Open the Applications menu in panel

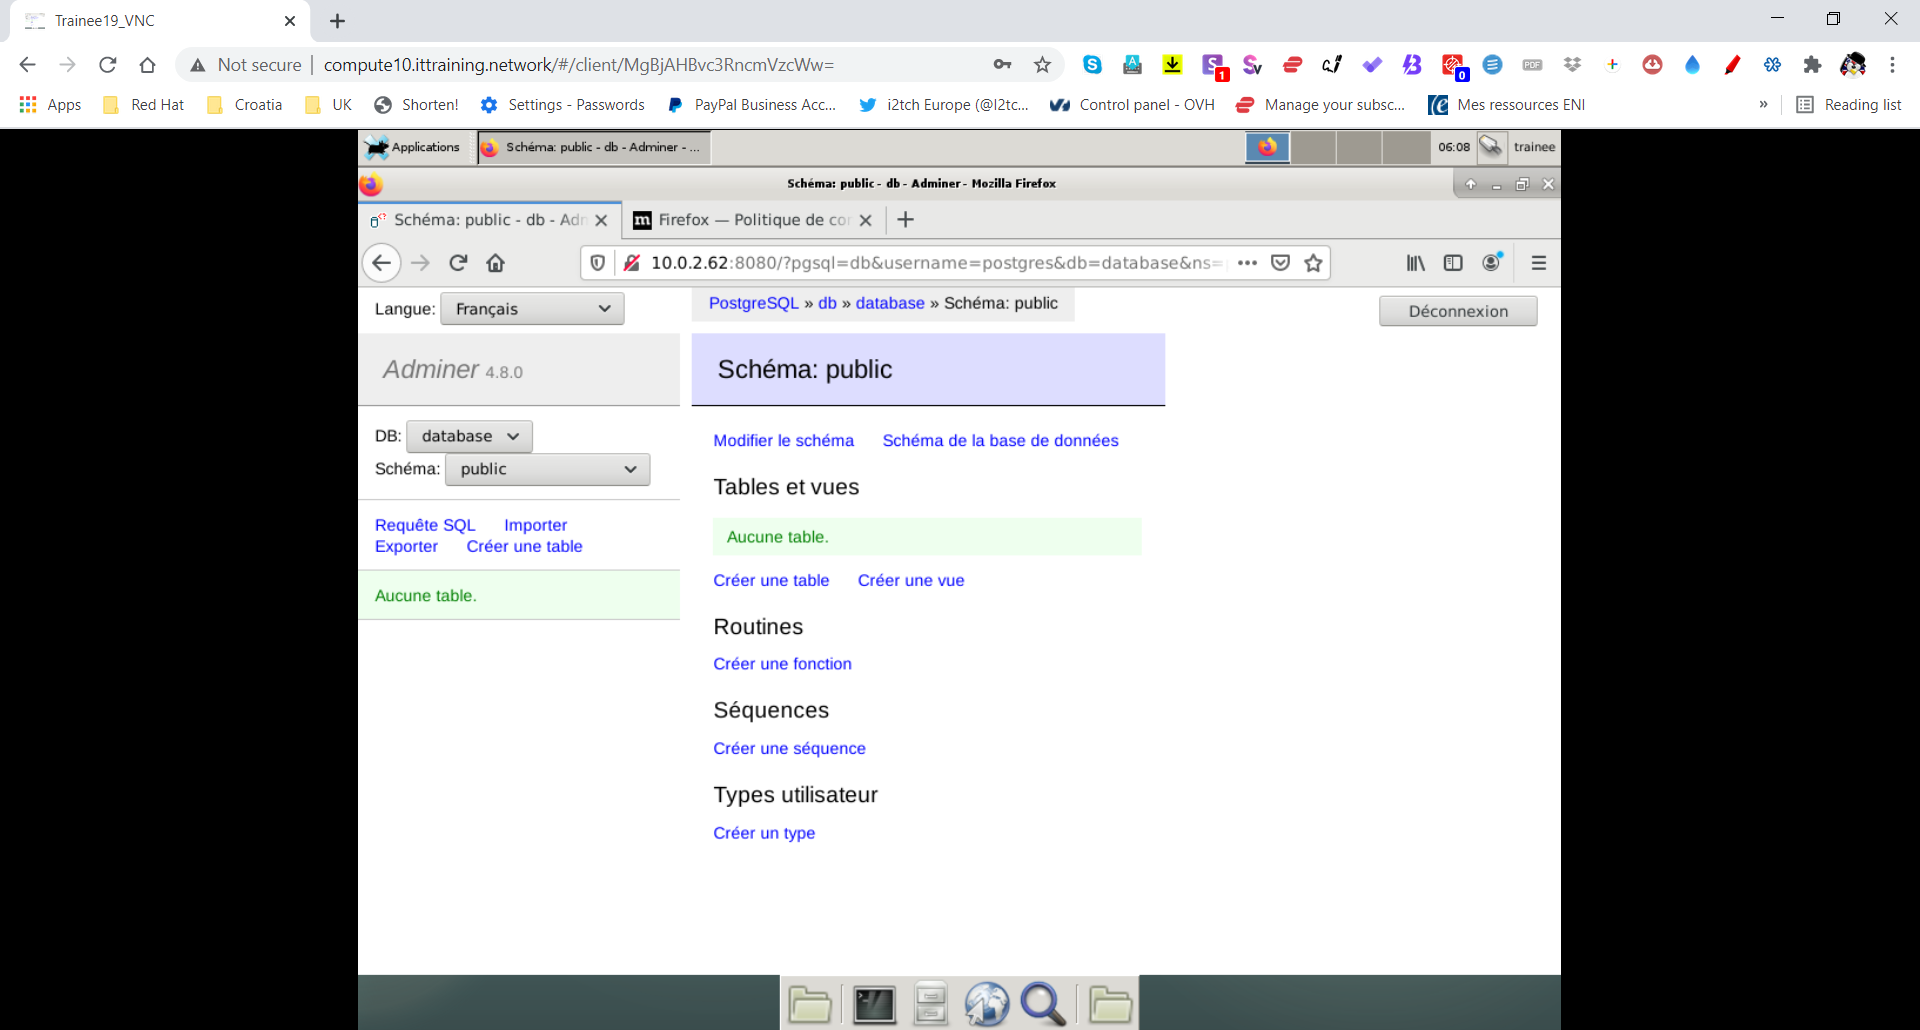413,147
